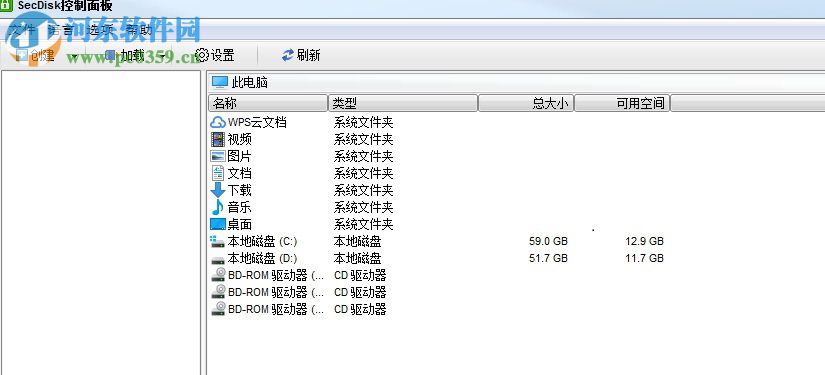
Task: Click the 桌面 desktop icon
Action: coord(218,224)
